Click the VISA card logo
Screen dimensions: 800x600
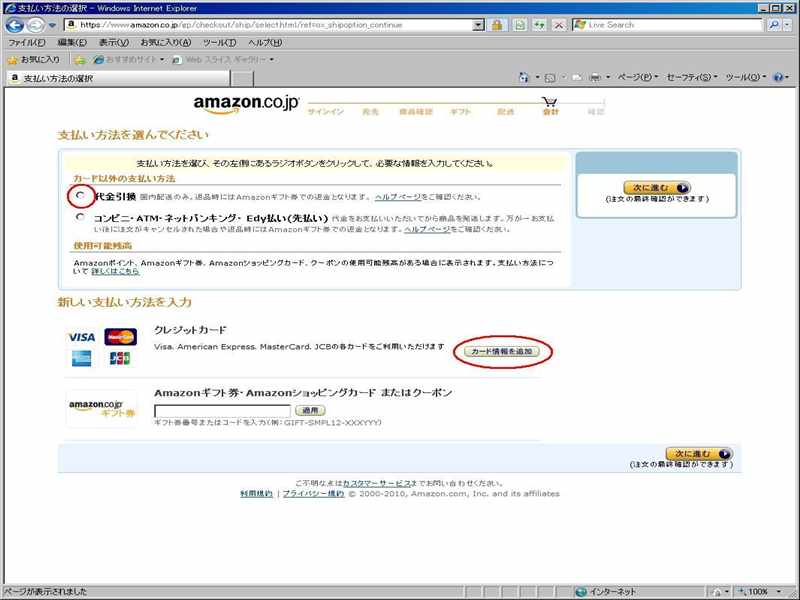tap(82, 337)
